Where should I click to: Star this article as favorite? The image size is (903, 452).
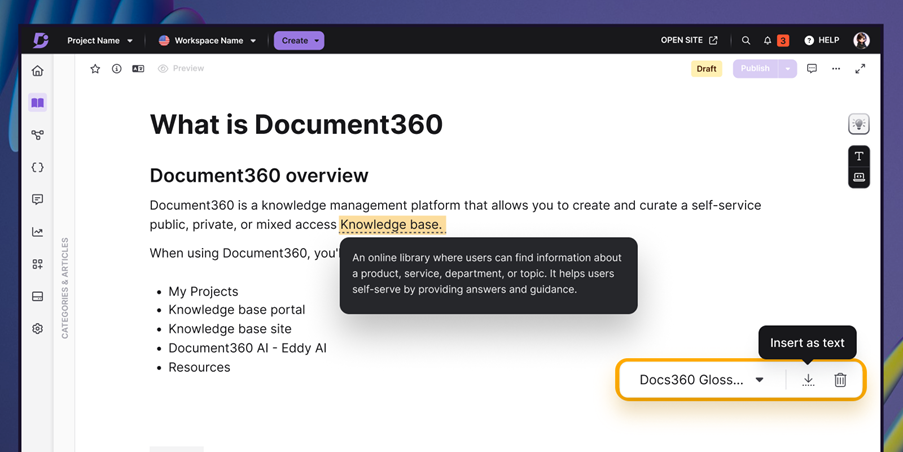(95, 69)
